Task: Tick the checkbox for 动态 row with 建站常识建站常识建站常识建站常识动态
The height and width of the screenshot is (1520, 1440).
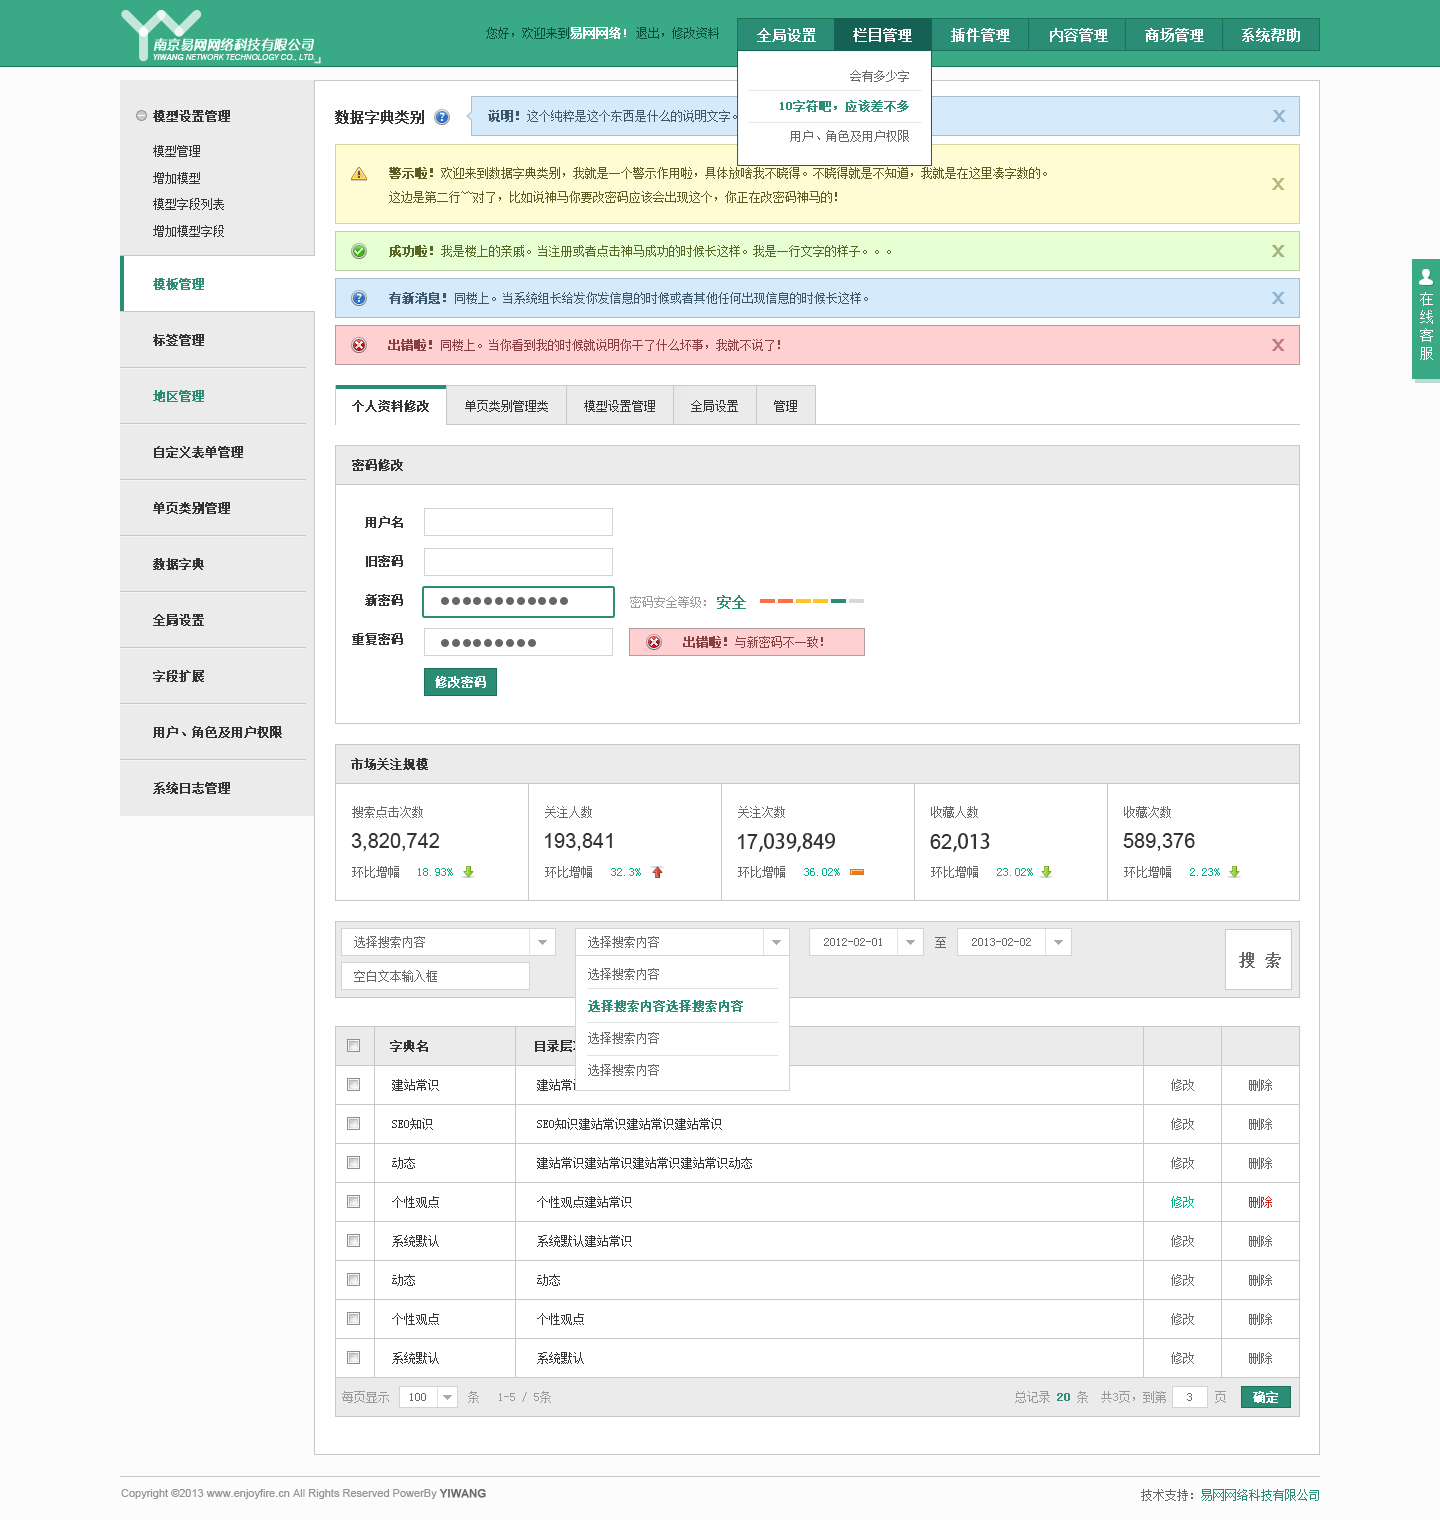Action: 353,1163
